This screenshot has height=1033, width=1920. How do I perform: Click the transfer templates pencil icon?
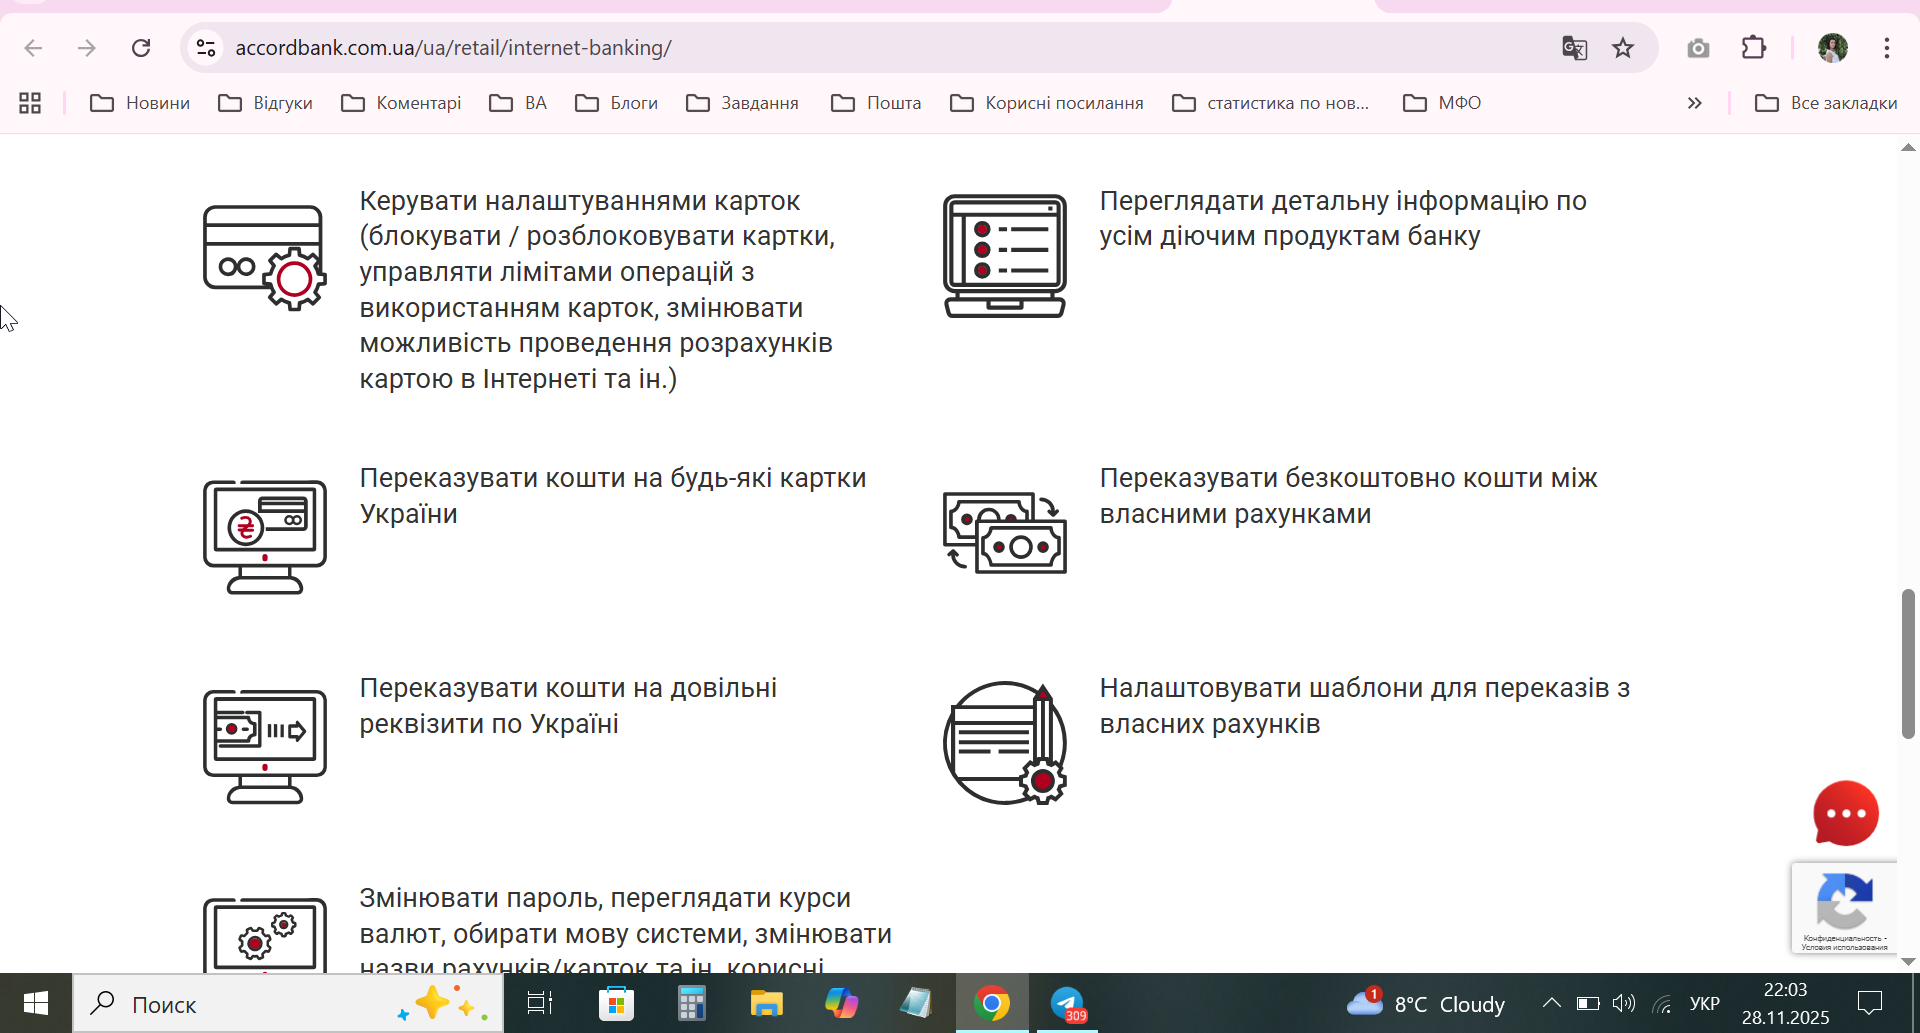(x=1005, y=743)
